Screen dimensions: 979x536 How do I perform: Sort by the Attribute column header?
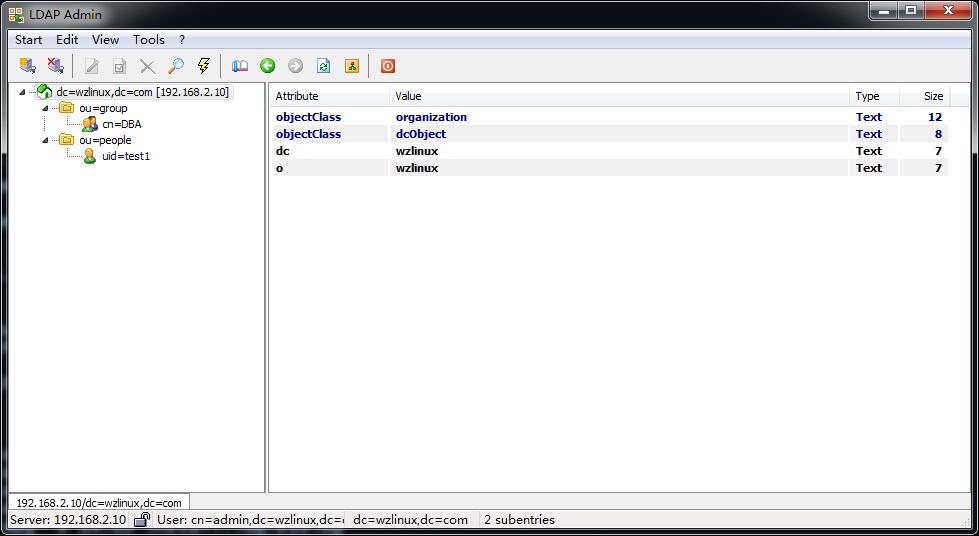[330, 96]
